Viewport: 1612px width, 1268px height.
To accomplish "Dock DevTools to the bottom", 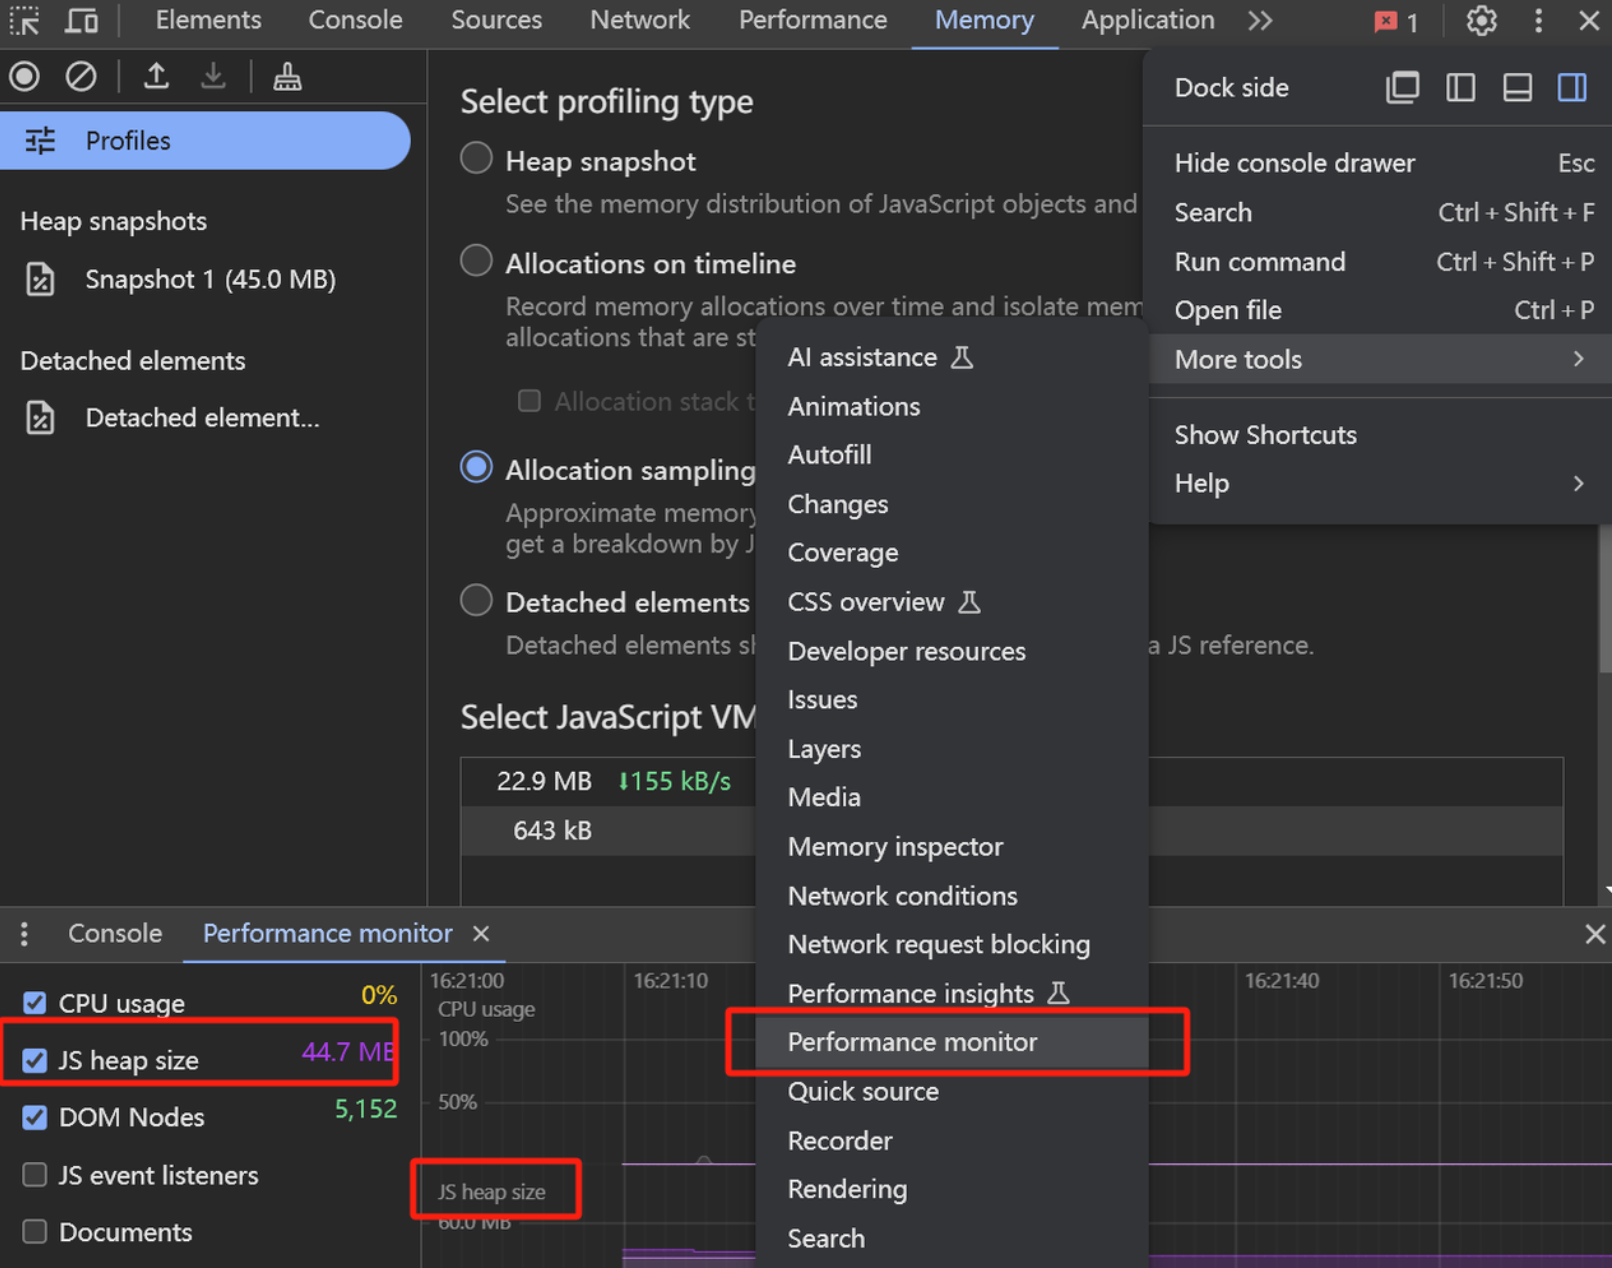I will pos(1517,88).
